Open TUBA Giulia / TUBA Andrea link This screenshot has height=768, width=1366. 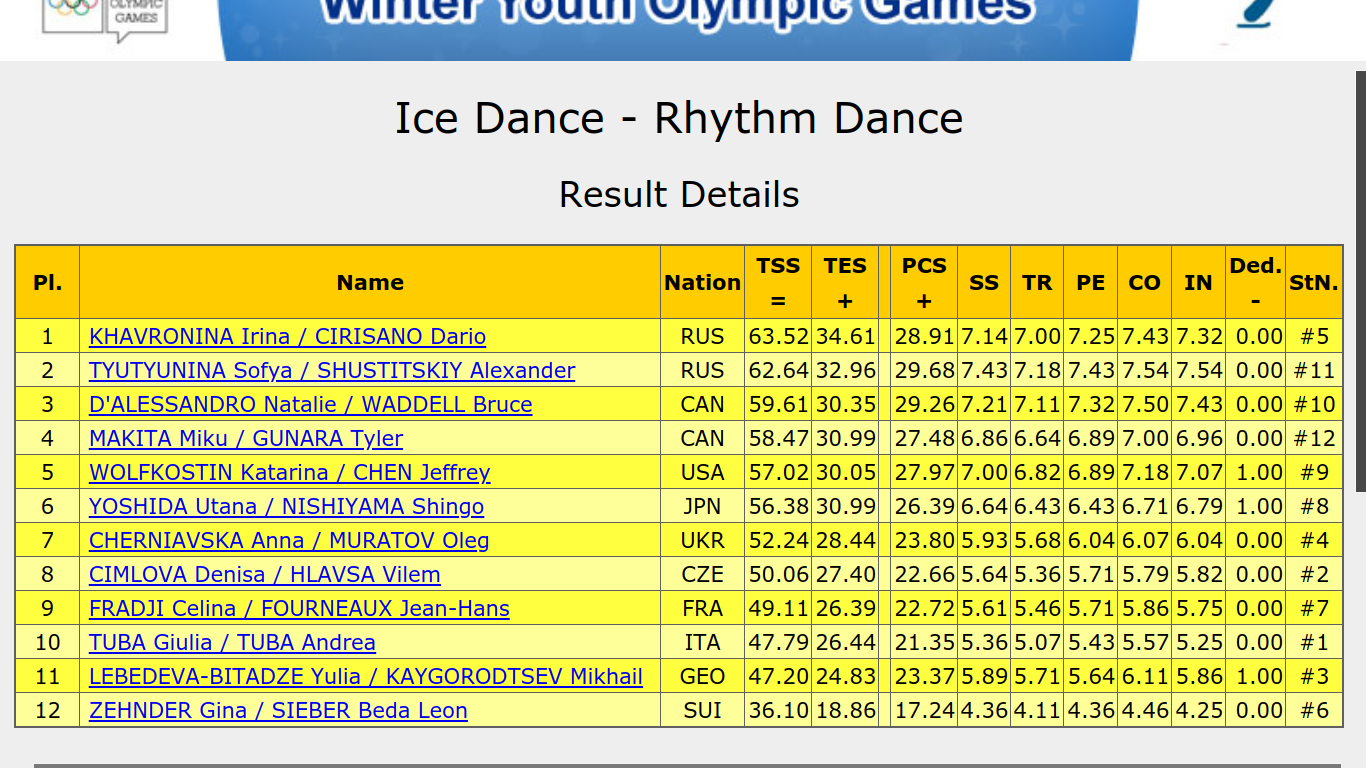click(232, 642)
